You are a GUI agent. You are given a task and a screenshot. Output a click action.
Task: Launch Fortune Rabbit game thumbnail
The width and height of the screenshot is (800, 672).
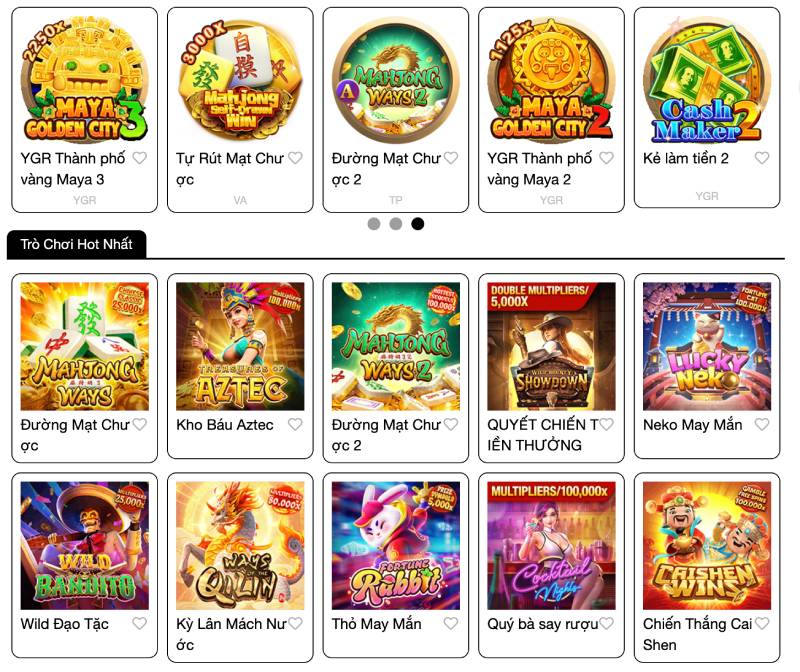click(396, 545)
